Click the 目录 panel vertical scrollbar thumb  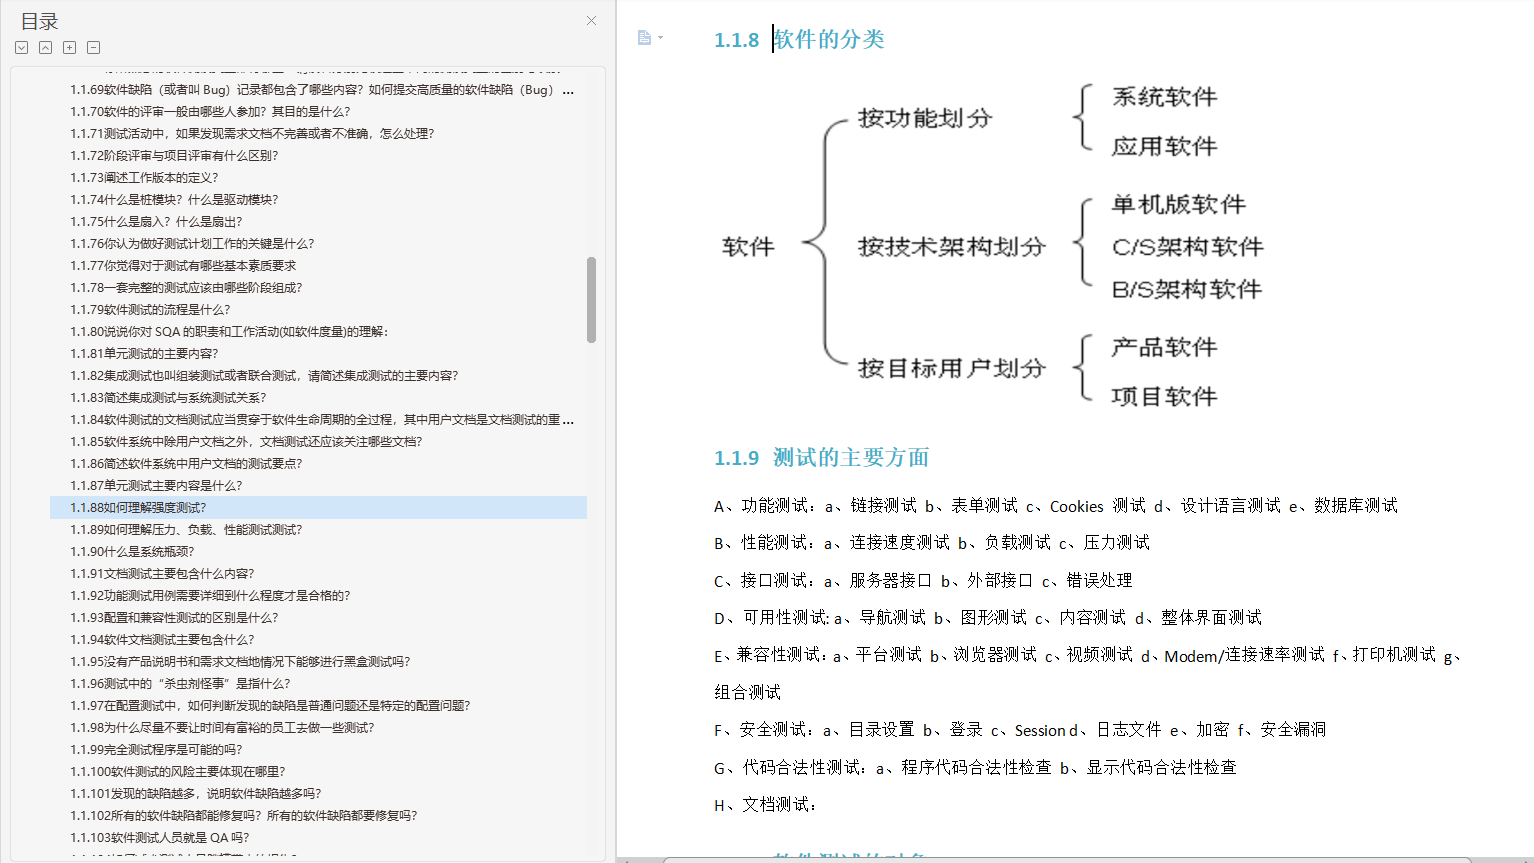(591, 300)
